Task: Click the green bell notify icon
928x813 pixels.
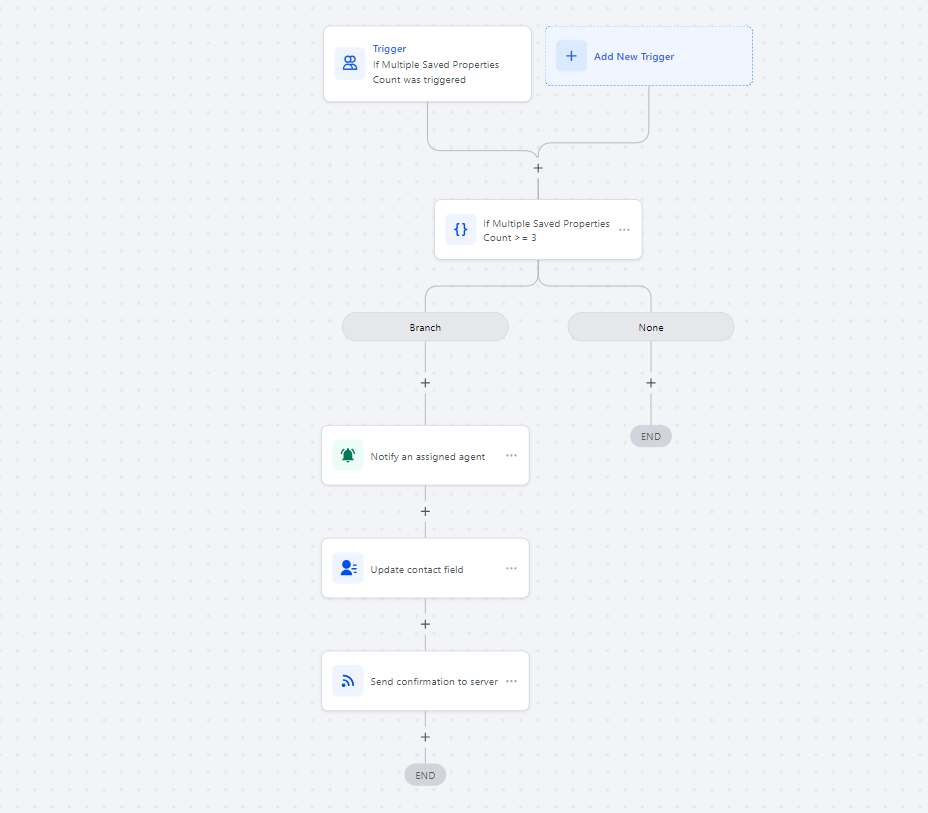Action: click(x=347, y=456)
